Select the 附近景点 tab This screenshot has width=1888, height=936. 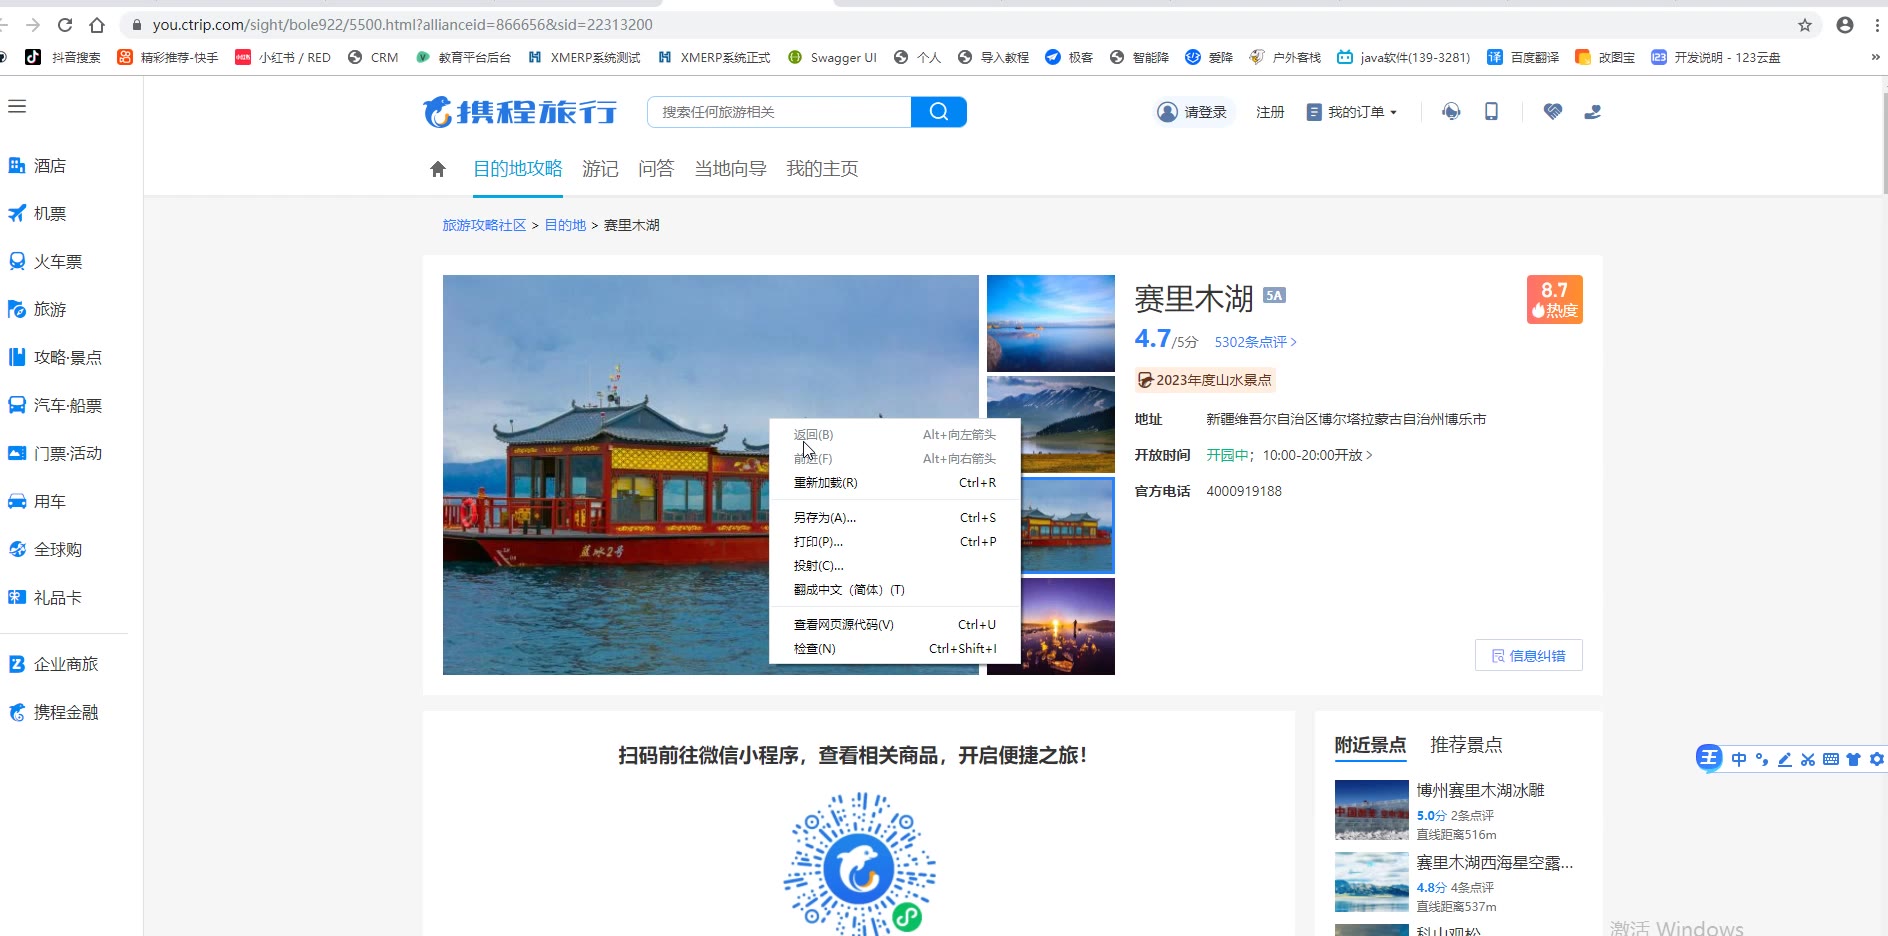[x=1370, y=745]
